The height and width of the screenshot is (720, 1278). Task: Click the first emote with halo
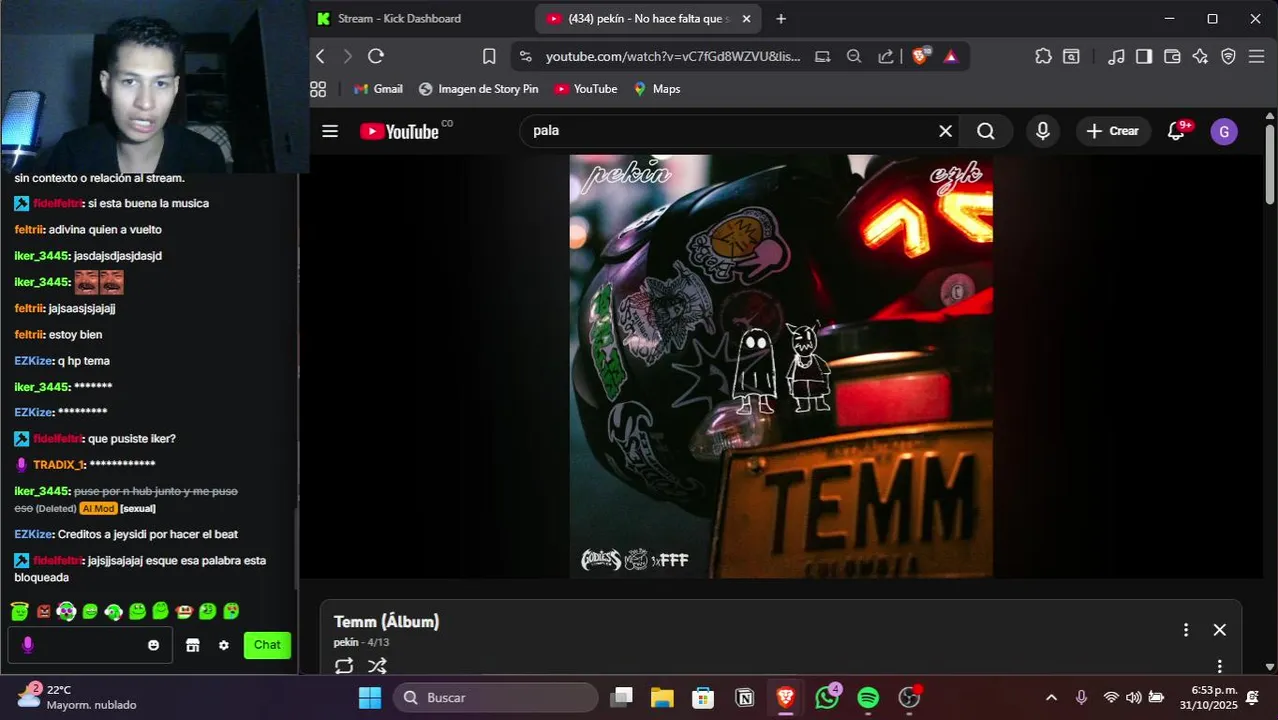[19, 611]
